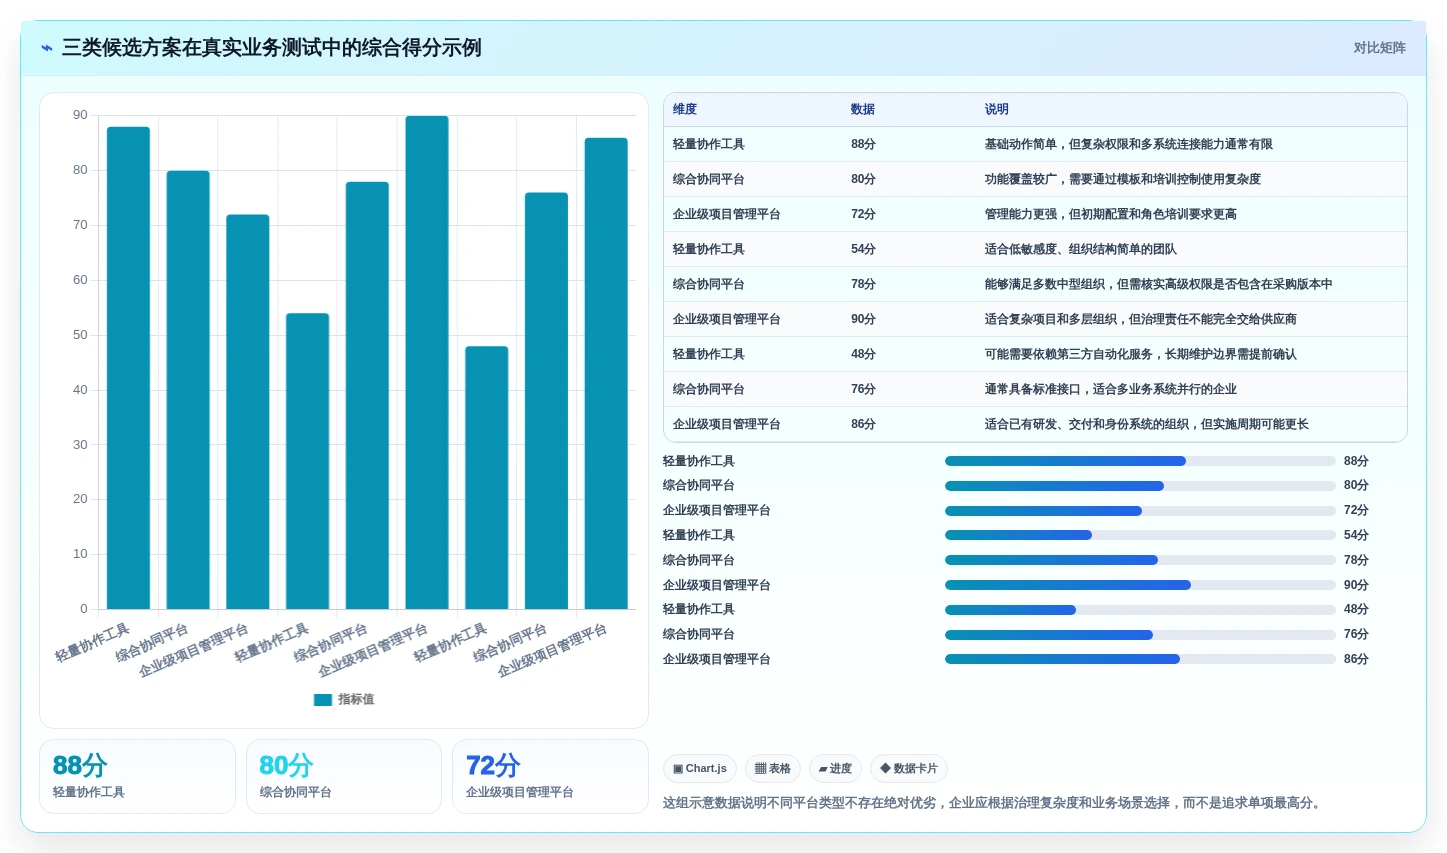
Task: Select the shortest chart bar at 48
Action: pyautogui.click(x=487, y=478)
